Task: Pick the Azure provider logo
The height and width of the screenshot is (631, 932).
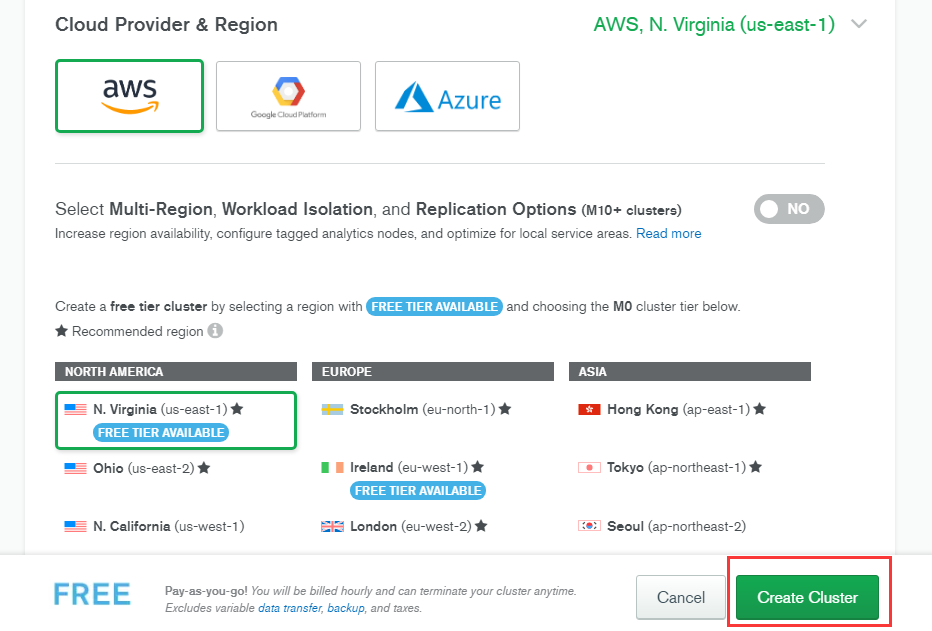Action: (447, 97)
